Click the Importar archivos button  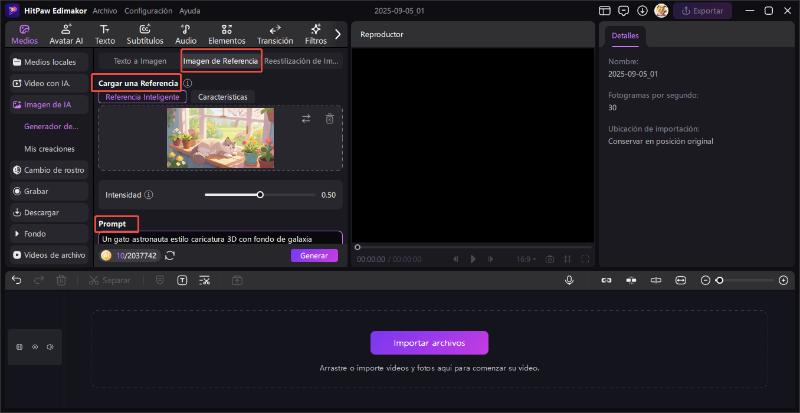(x=429, y=343)
